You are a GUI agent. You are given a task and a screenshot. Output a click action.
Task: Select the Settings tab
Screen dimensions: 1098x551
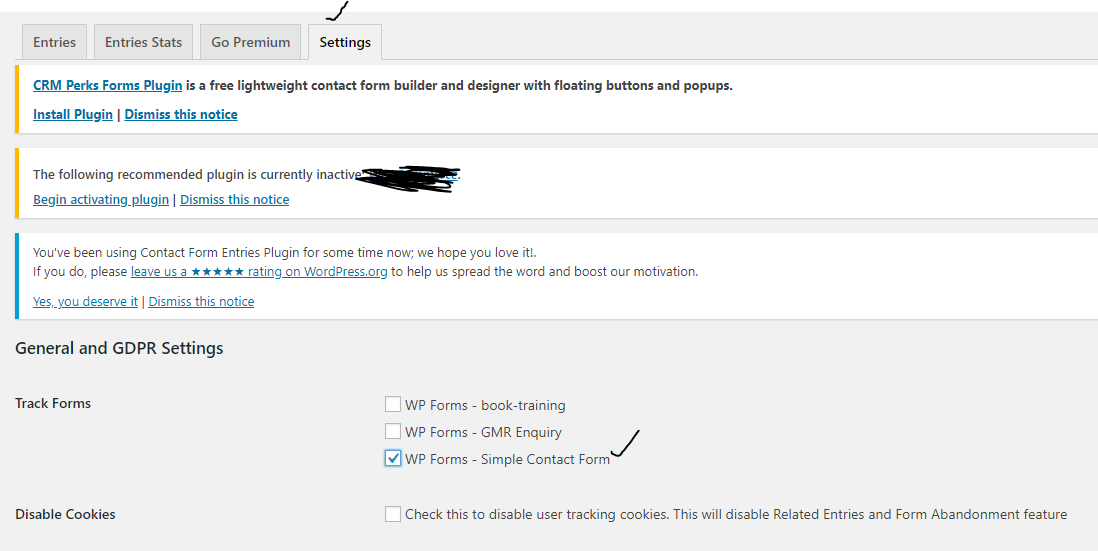[x=345, y=42]
